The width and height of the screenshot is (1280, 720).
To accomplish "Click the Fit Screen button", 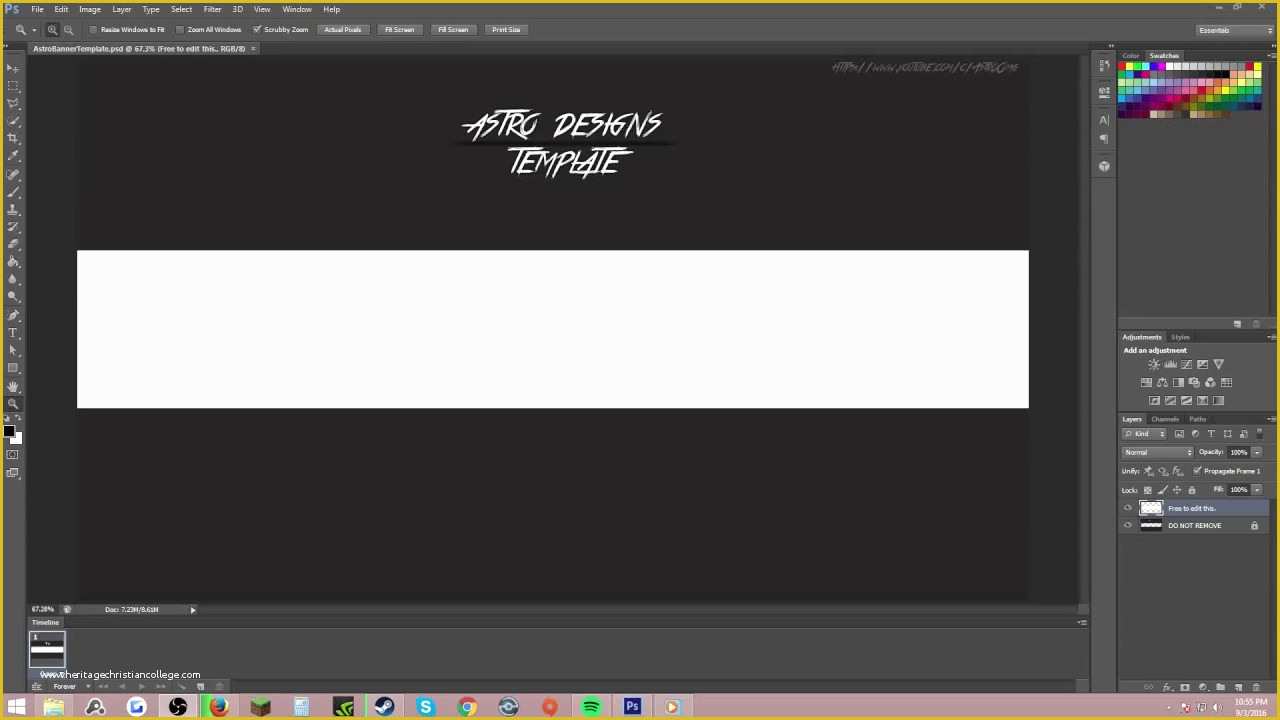I will [399, 30].
